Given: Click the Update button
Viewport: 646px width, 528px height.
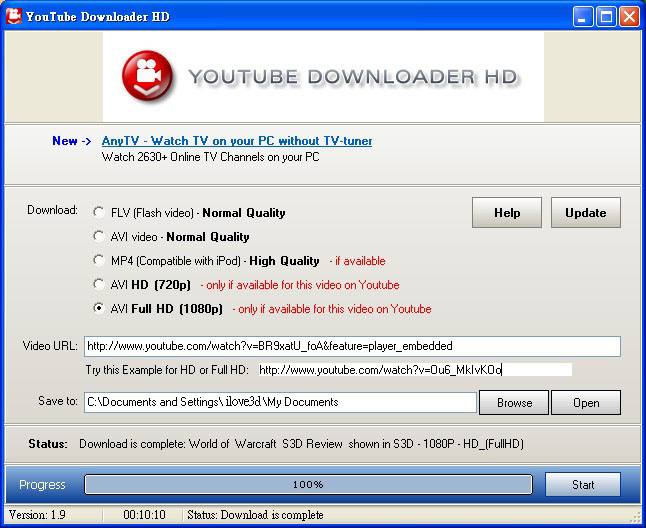Looking at the screenshot, I should coord(586,213).
